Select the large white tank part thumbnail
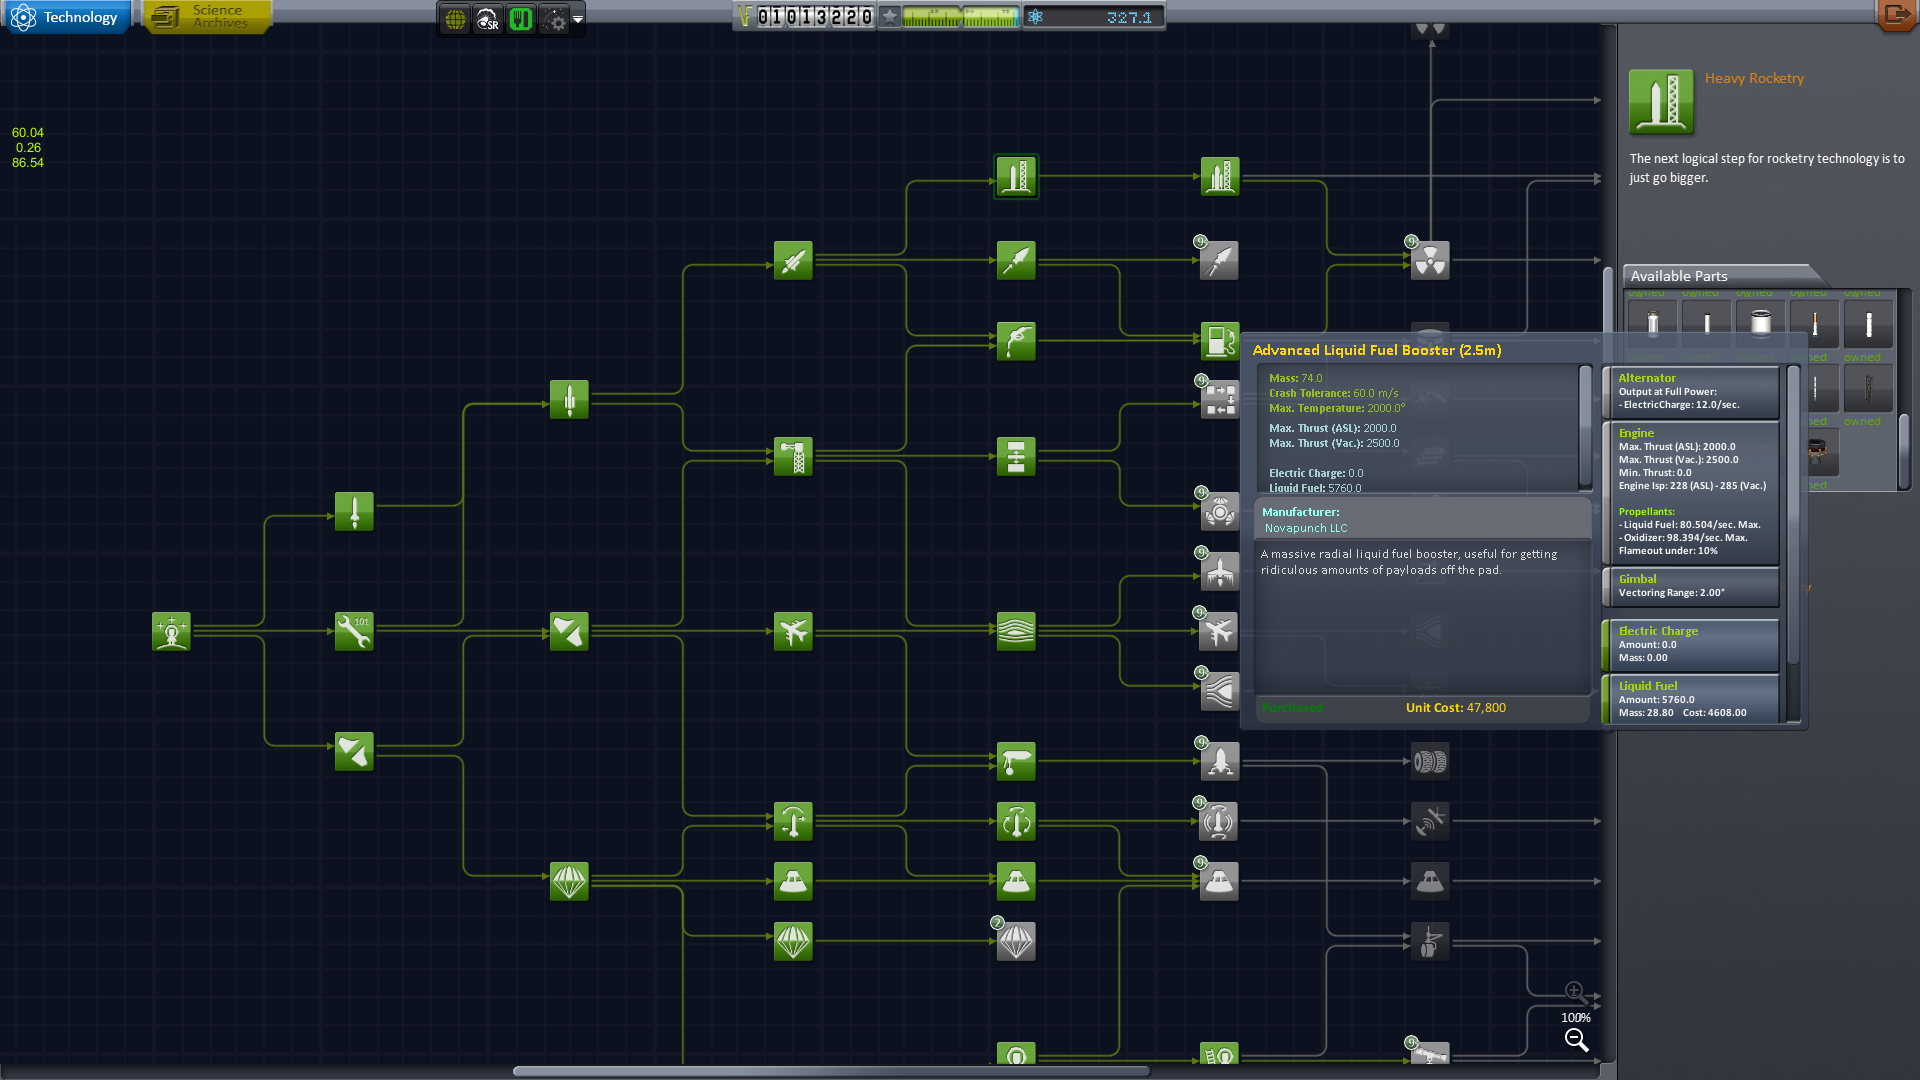Screen dimensions: 1920x1080 click(x=1760, y=323)
